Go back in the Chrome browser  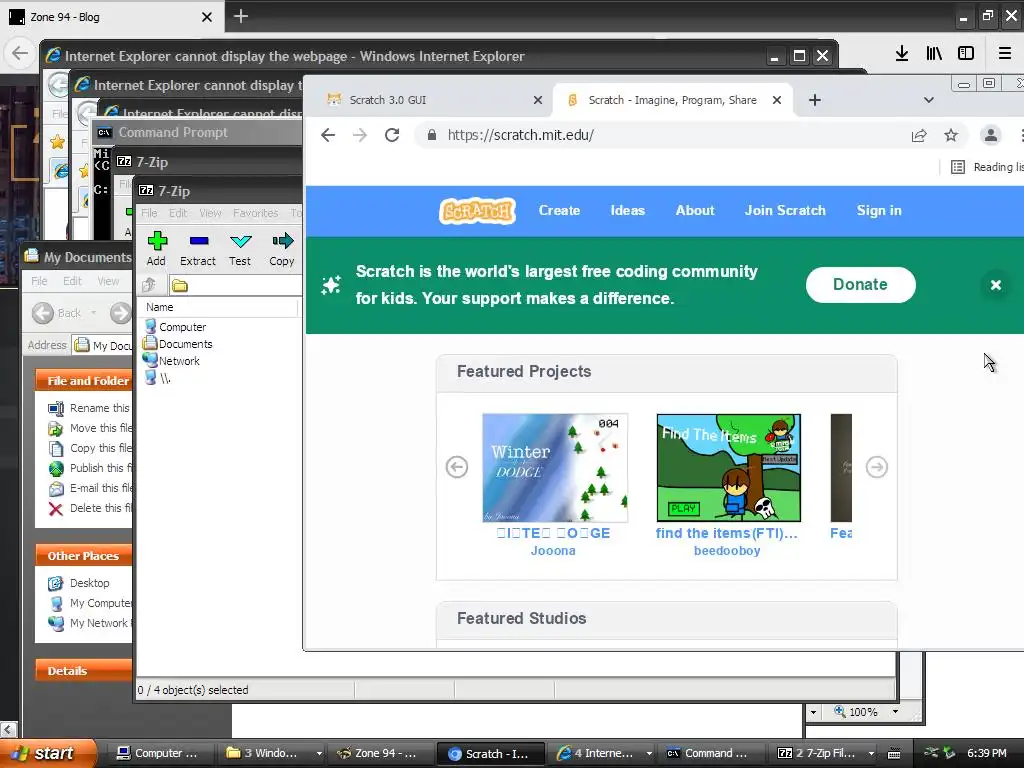coord(328,135)
